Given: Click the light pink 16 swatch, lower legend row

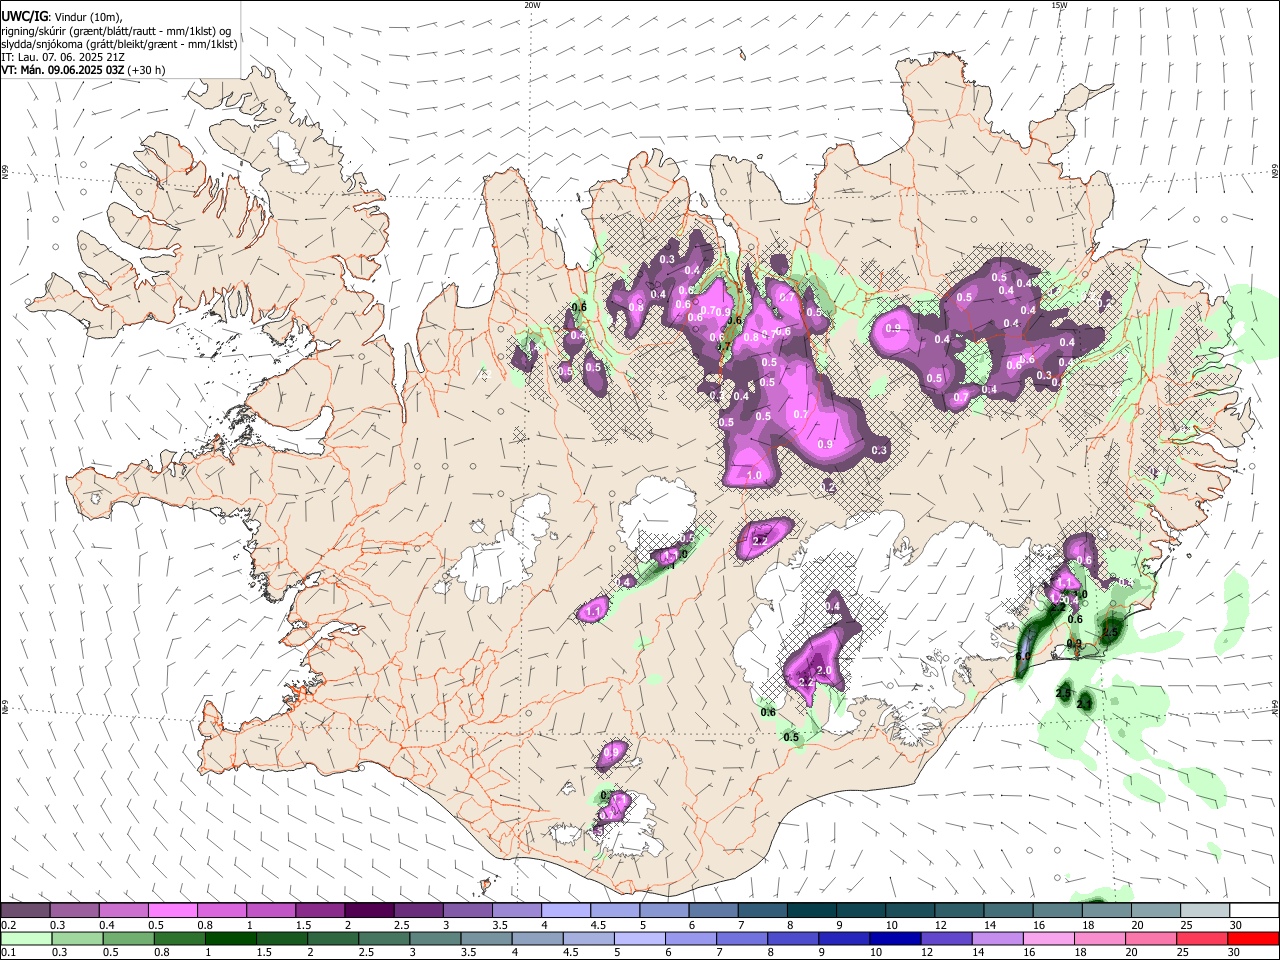Looking at the screenshot, I should [x=1048, y=939].
